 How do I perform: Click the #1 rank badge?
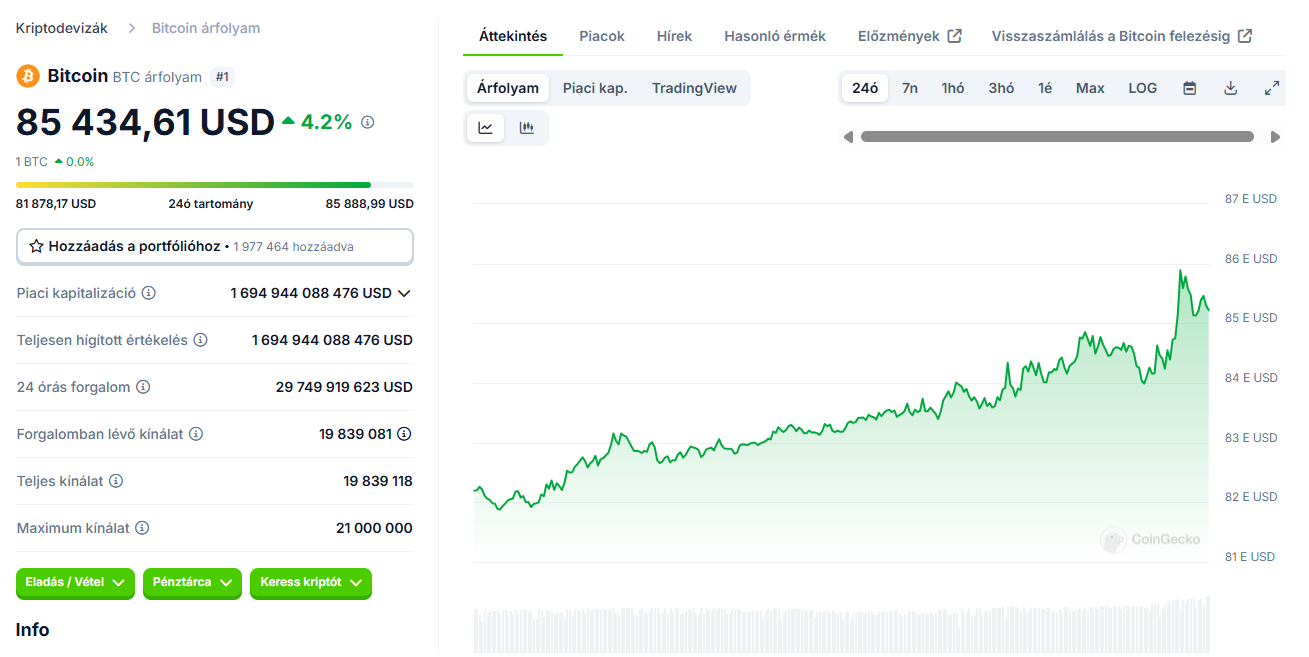223,77
